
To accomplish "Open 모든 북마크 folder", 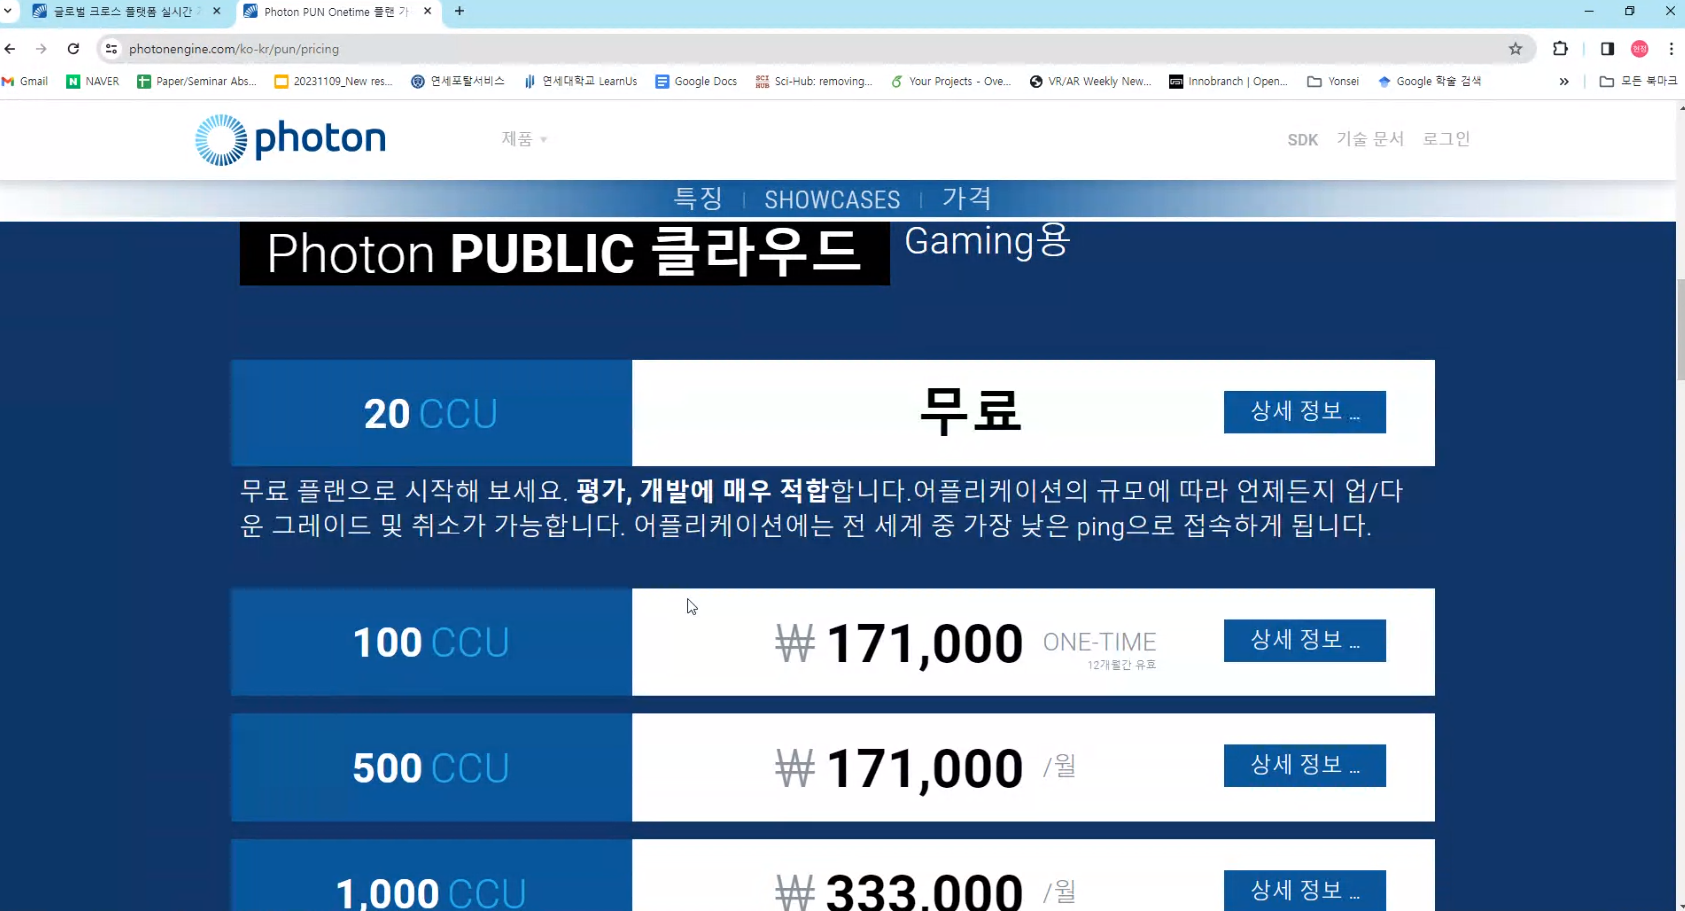I will click(1638, 81).
